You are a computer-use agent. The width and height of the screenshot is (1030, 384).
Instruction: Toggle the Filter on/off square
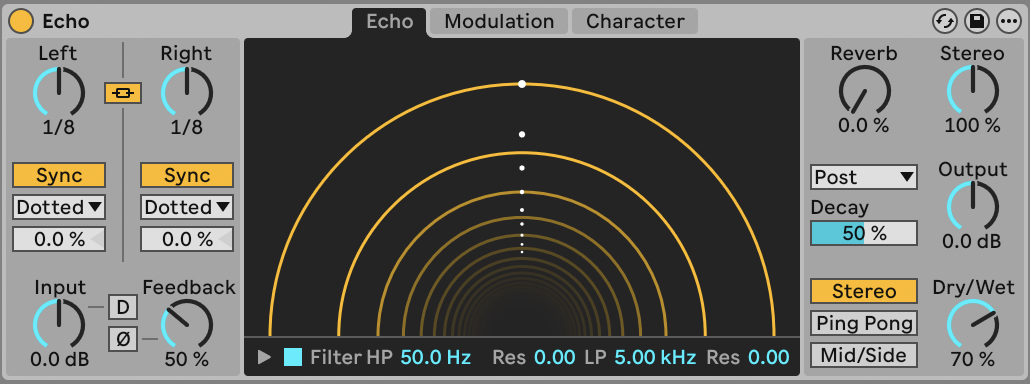pyautogui.click(x=293, y=357)
